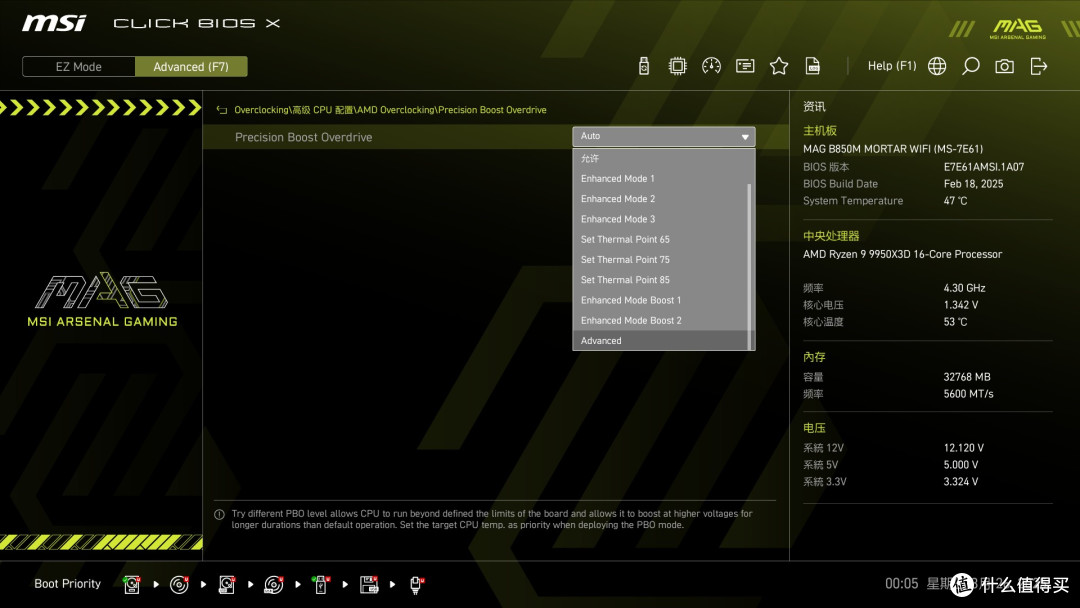Click 5.000 V system voltage value
1080x608 pixels.
coord(961,465)
